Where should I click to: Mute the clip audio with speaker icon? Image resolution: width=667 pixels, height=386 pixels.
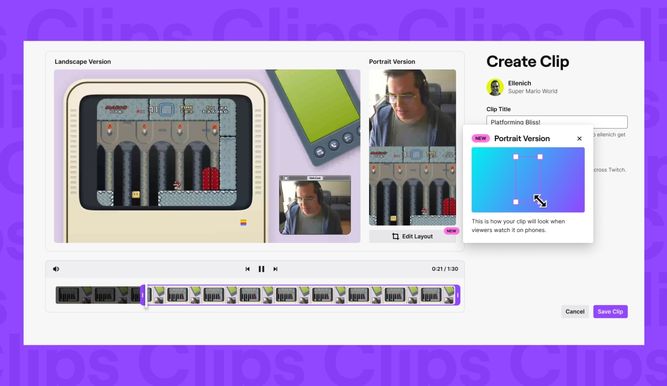pos(56,269)
